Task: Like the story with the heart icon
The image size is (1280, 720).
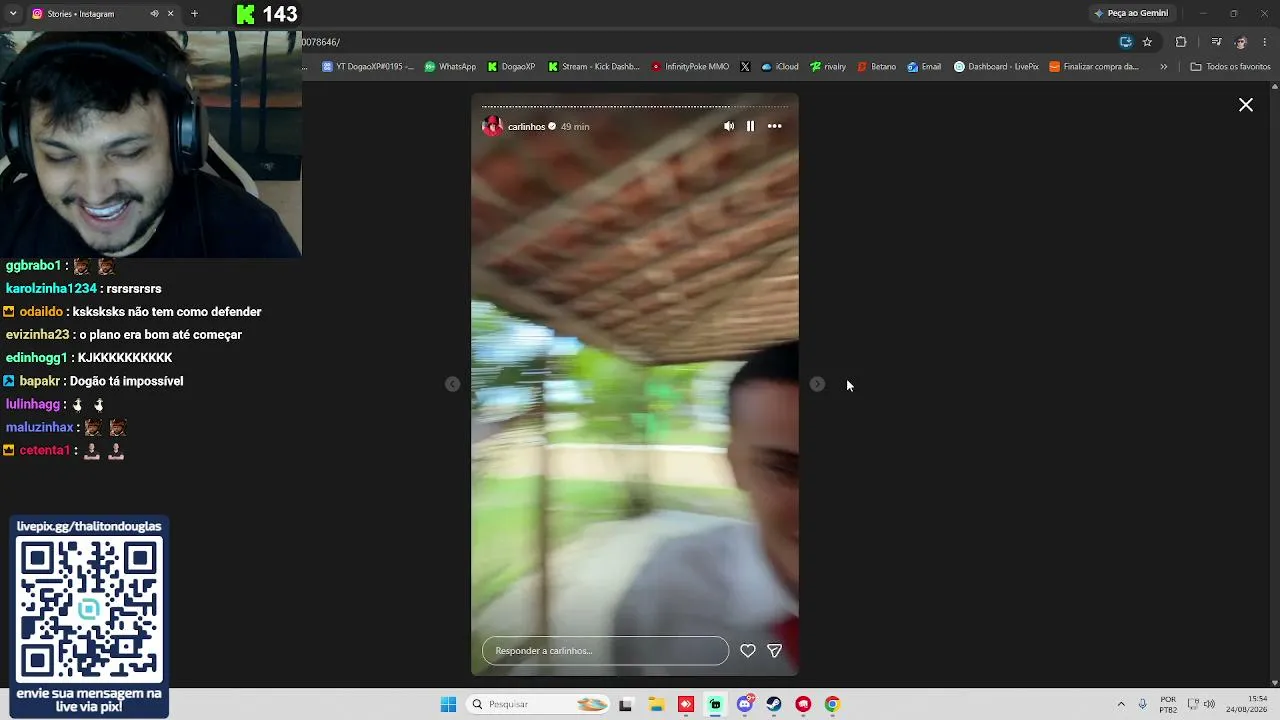Action: point(747,651)
